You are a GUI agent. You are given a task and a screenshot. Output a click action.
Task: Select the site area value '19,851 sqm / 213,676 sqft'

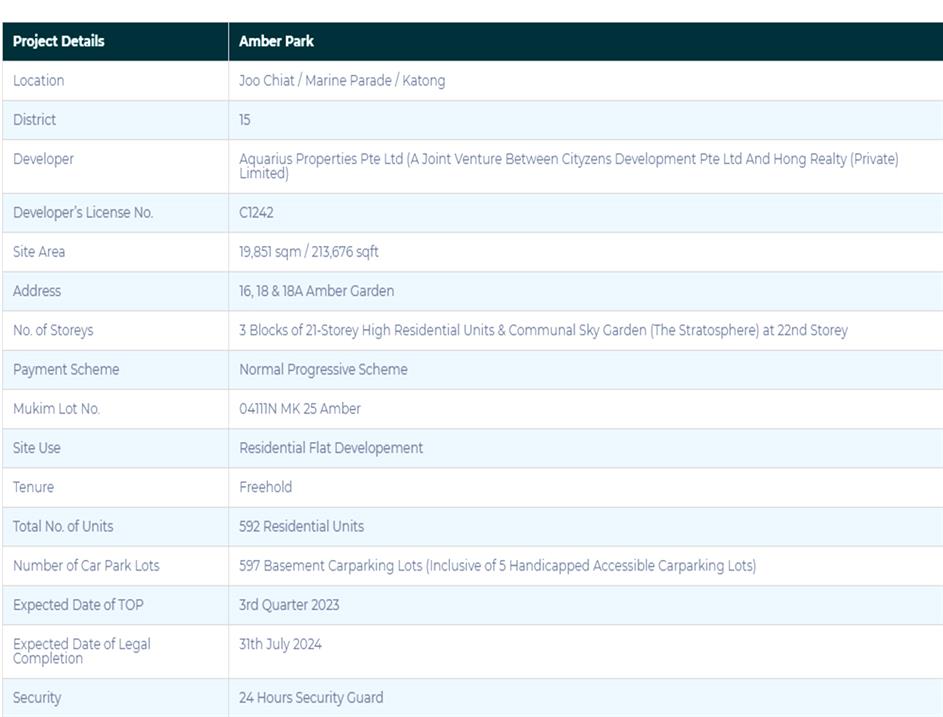tap(309, 252)
